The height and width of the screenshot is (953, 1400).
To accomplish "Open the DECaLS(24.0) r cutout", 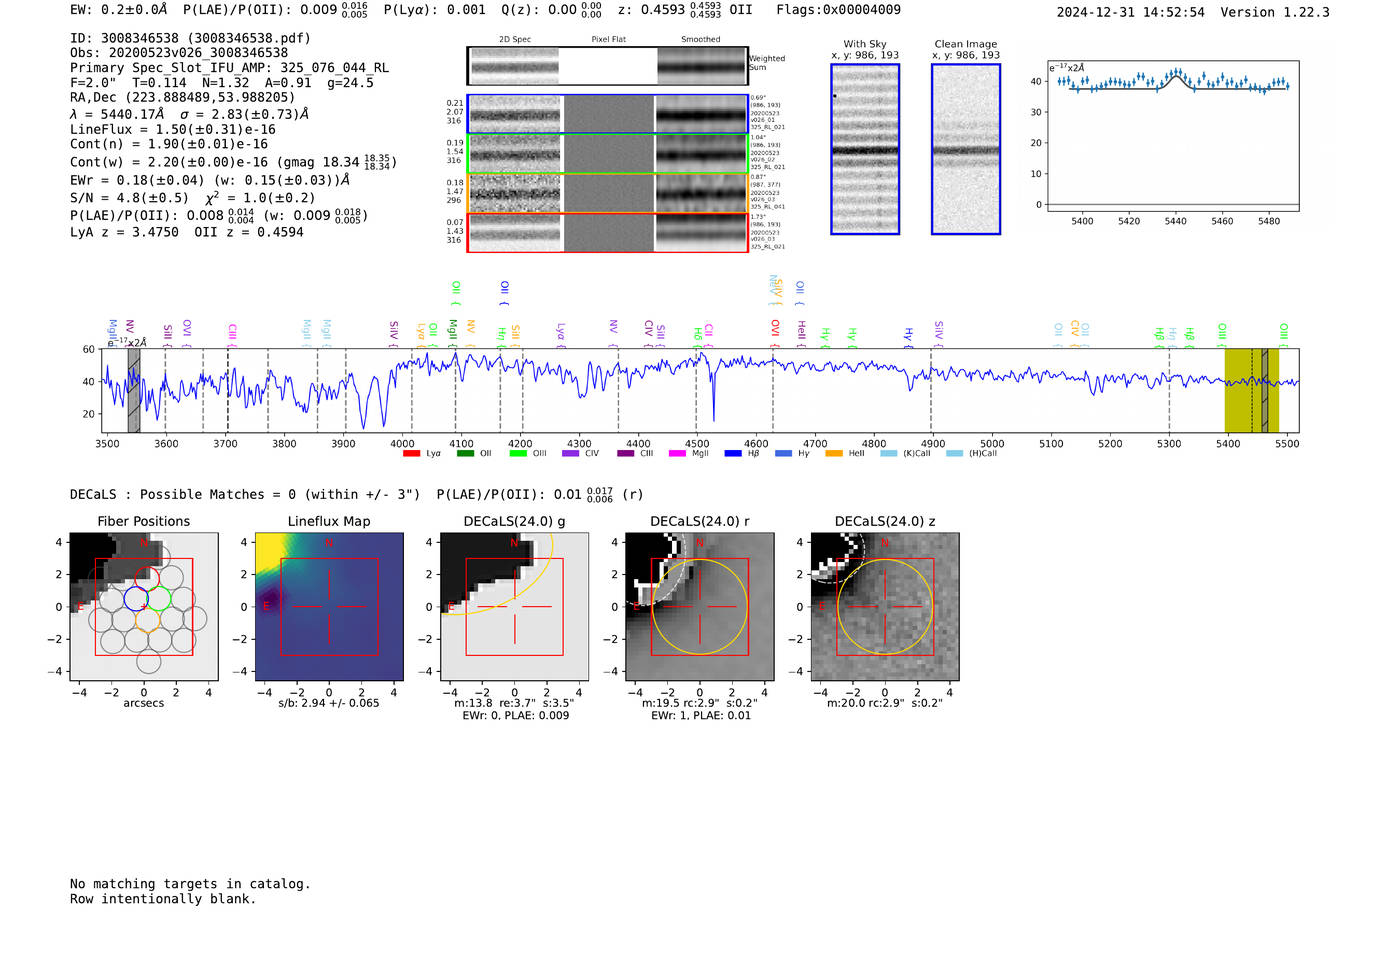I will coord(699,607).
